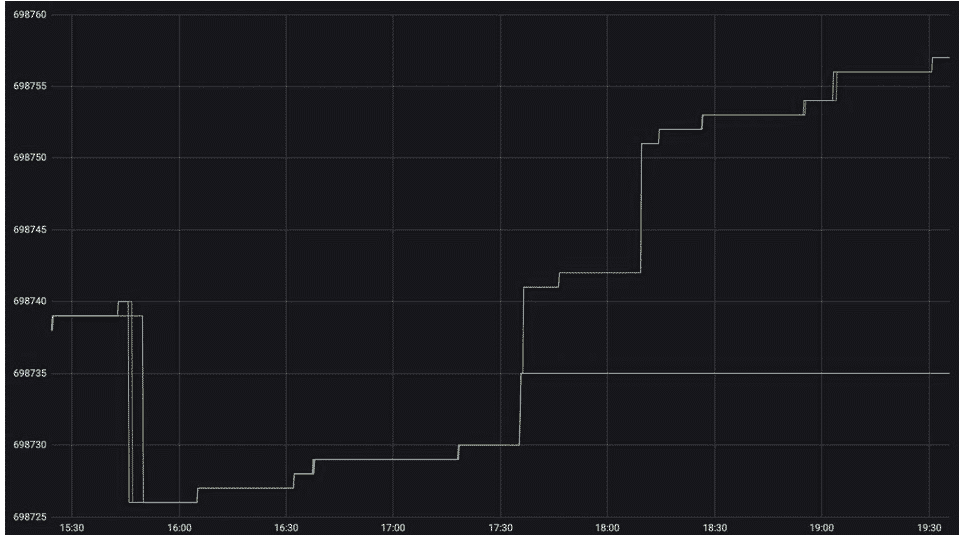
Task: Click the 15:30 time axis label
Action: (72, 528)
